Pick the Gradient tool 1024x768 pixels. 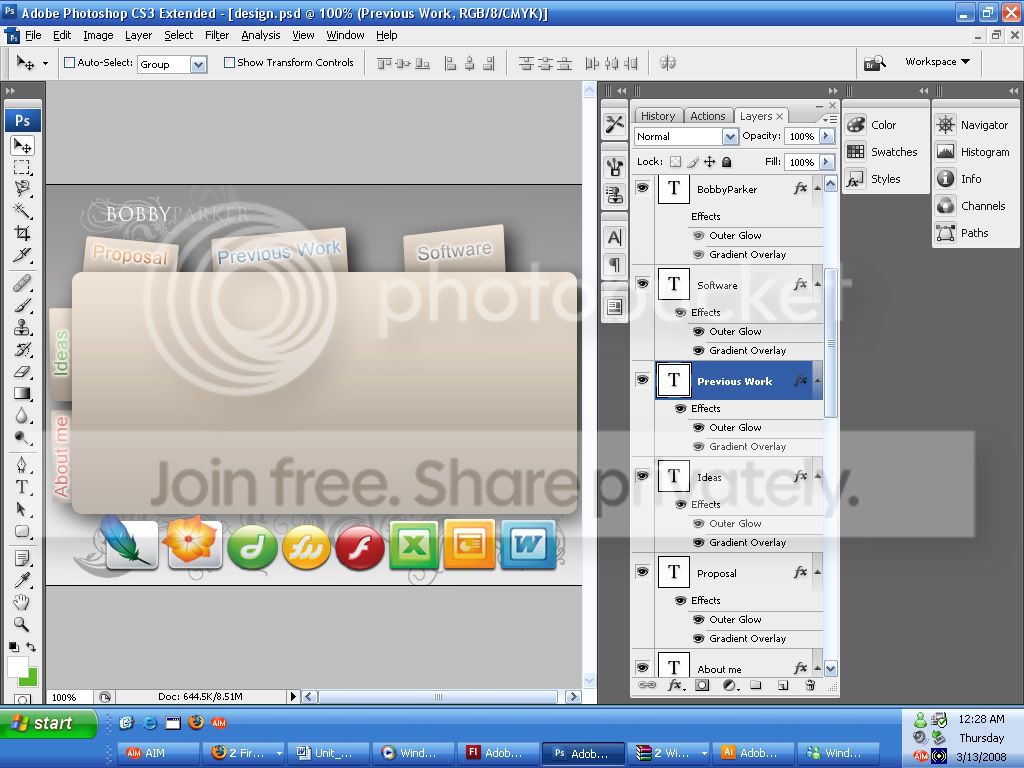(x=22, y=393)
